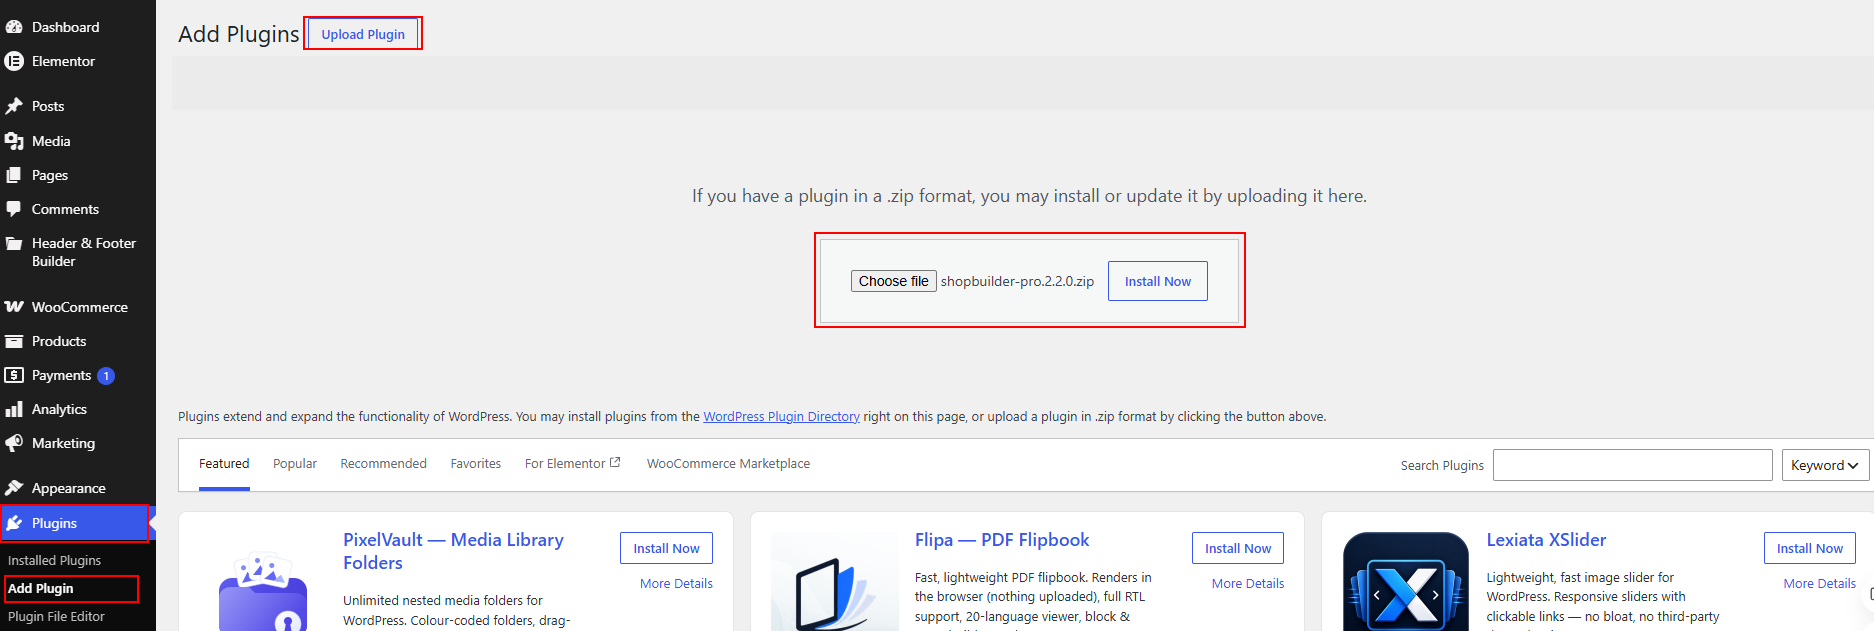The width and height of the screenshot is (1874, 631).
Task: Switch to the Recommended tab
Action: pos(383,463)
